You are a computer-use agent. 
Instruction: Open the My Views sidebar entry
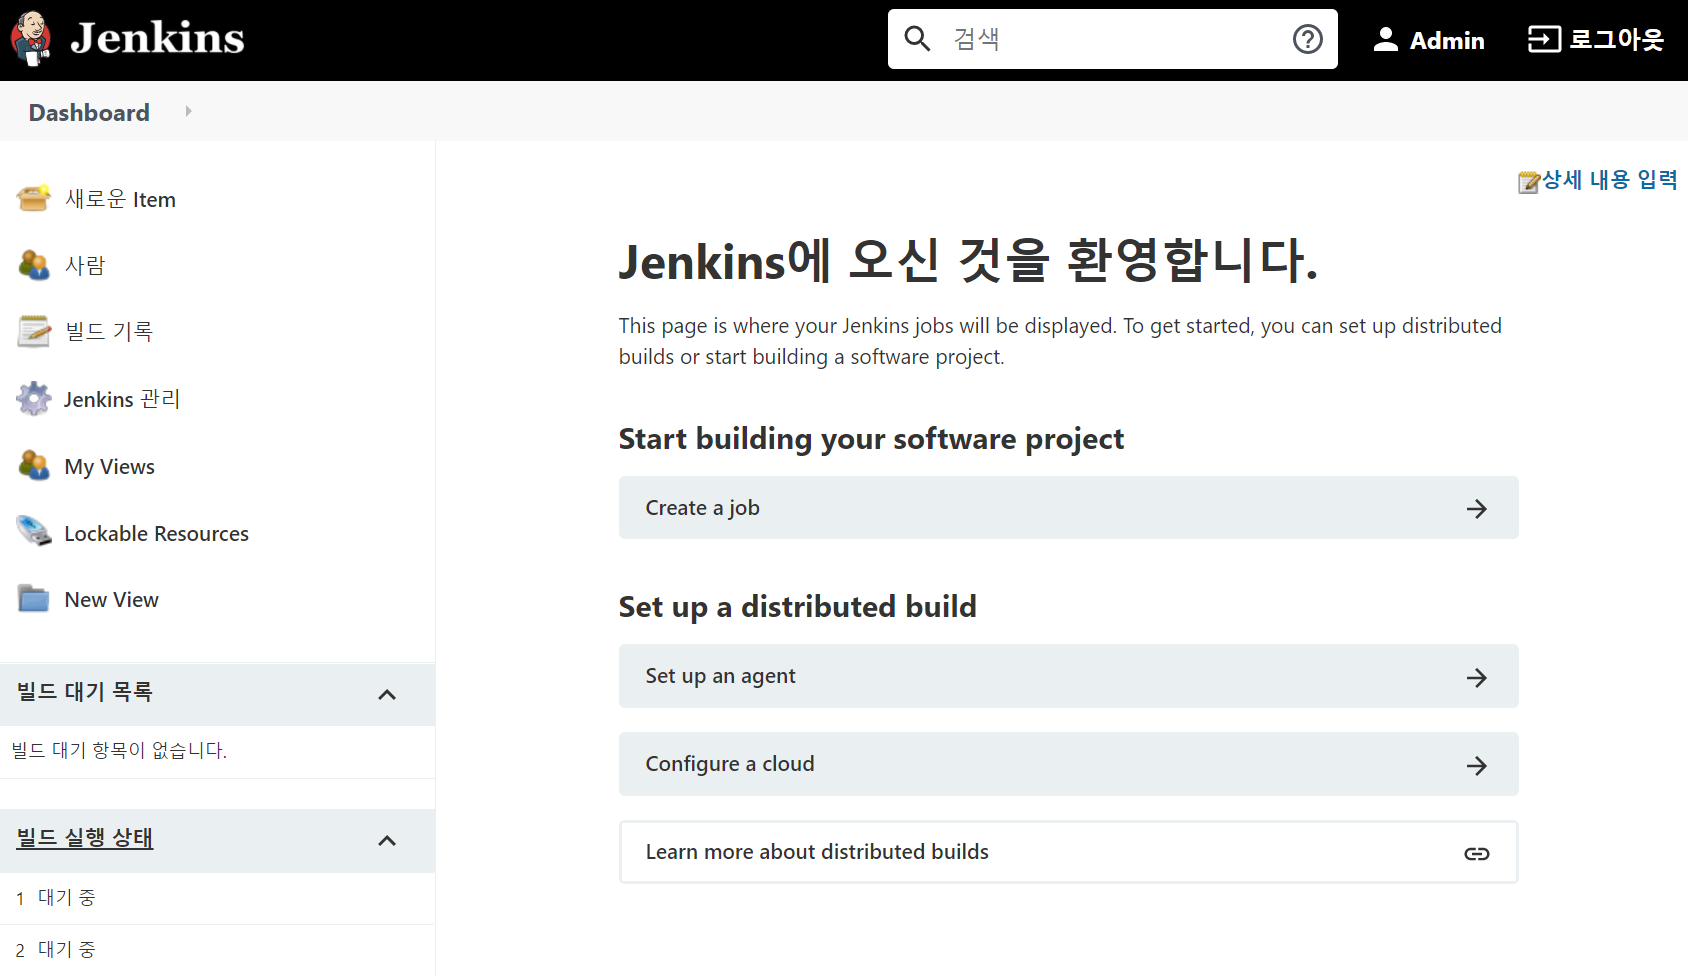point(109,466)
